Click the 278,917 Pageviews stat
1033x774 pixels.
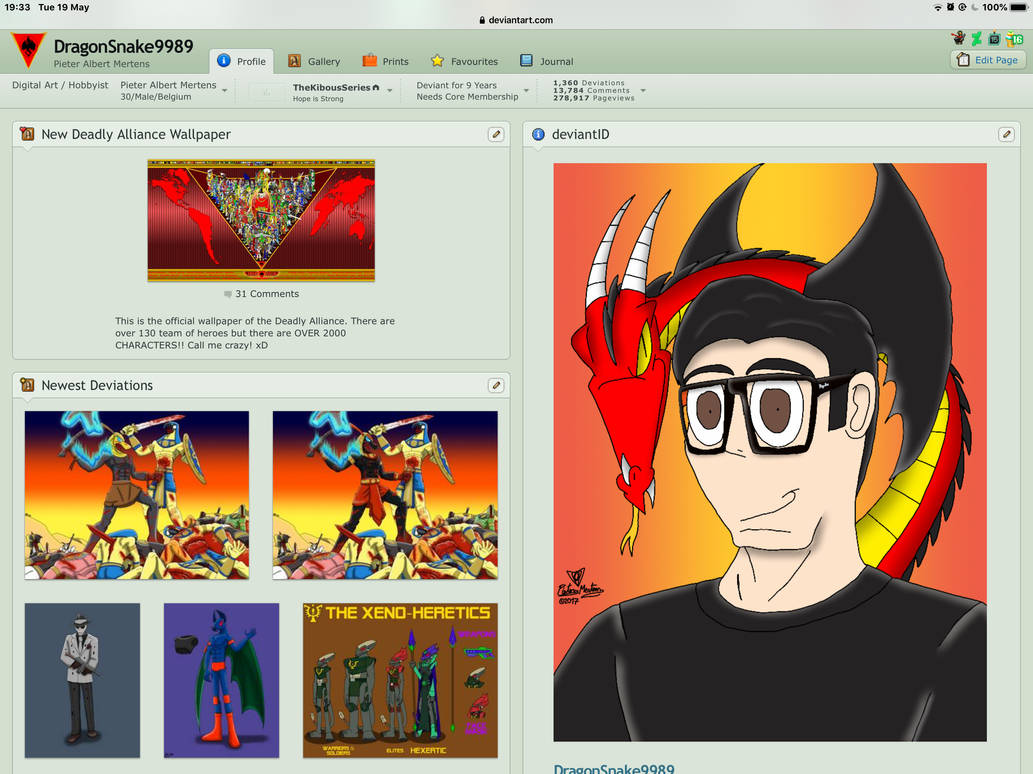click(594, 98)
